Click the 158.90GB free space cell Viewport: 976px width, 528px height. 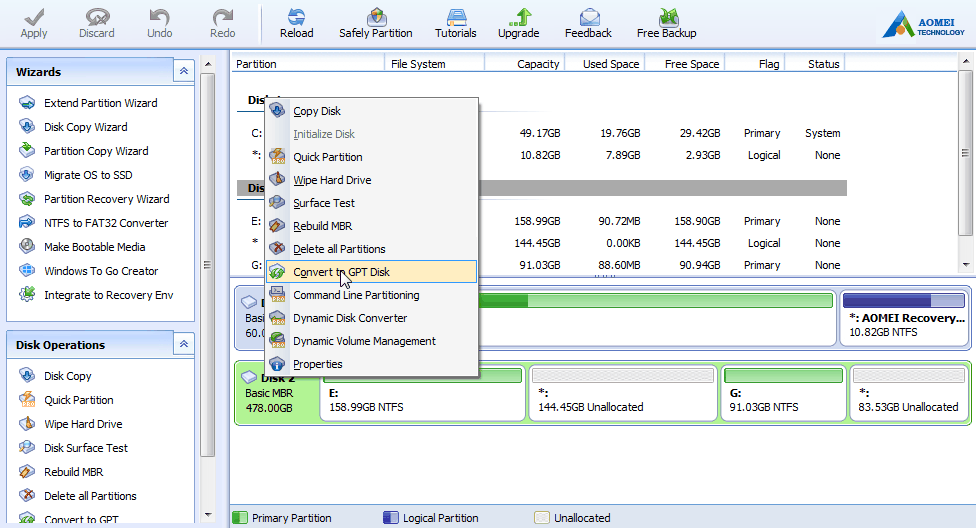click(697, 221)
